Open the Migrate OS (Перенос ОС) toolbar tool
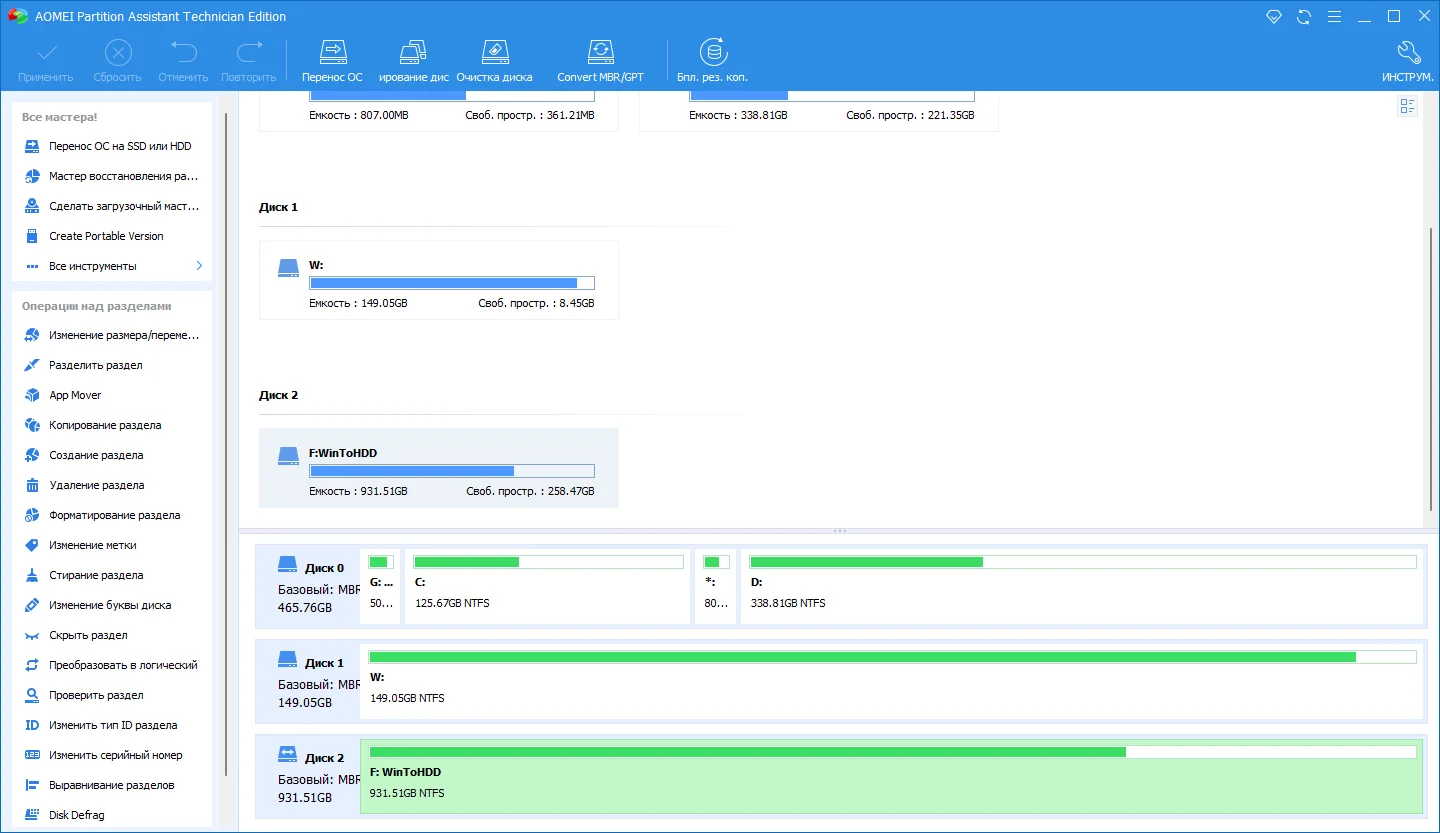The image size is (1440, 833). click(332, 62)
